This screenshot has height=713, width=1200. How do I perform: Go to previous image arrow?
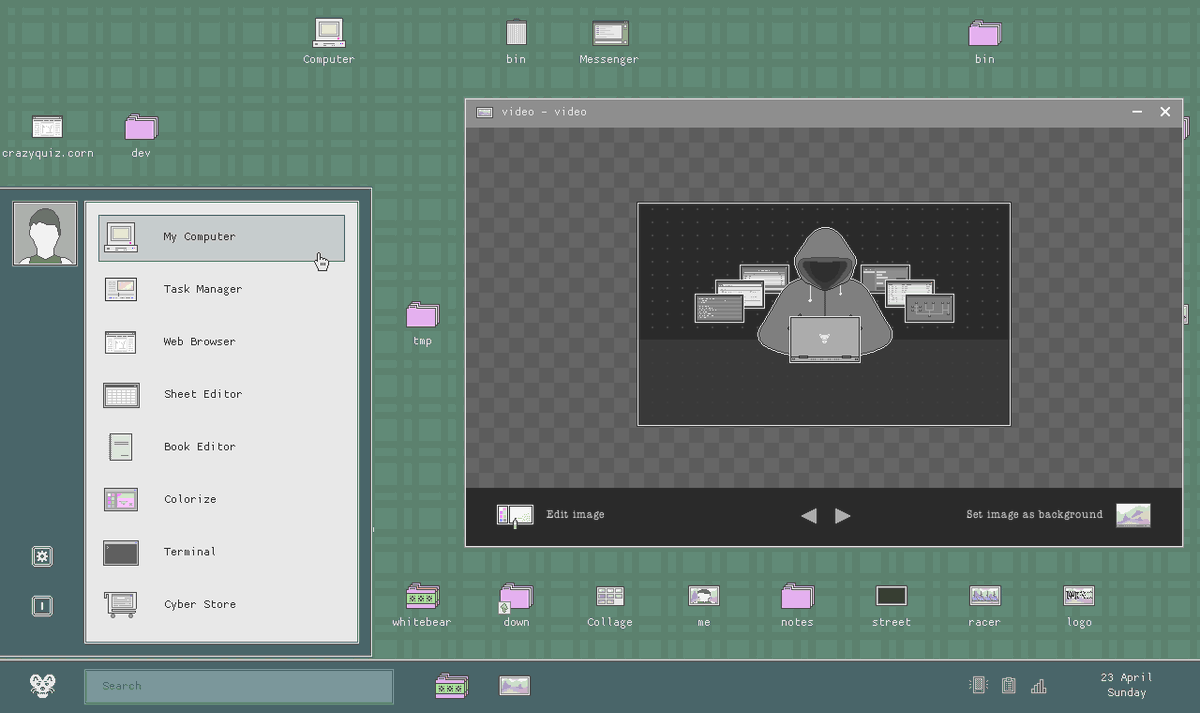pos(809,516)
